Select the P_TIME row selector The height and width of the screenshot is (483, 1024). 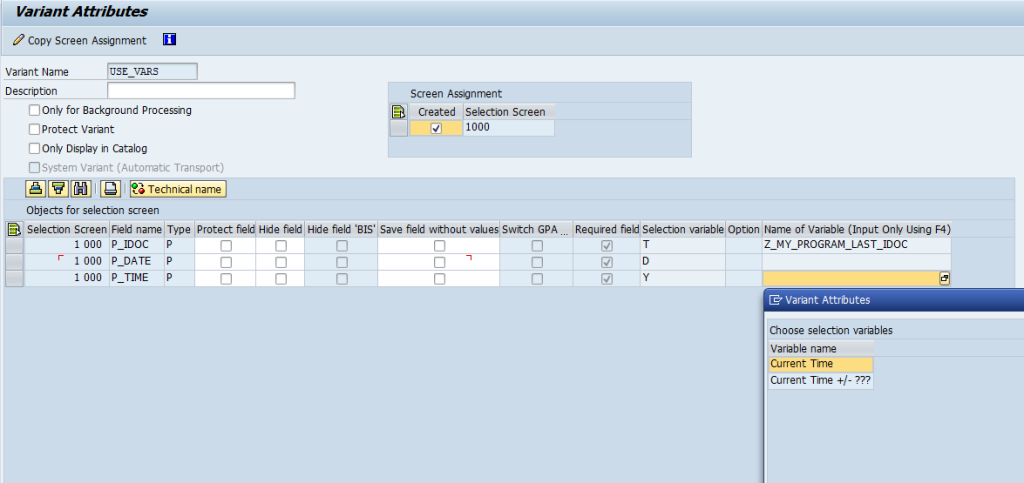pos(14,278)
